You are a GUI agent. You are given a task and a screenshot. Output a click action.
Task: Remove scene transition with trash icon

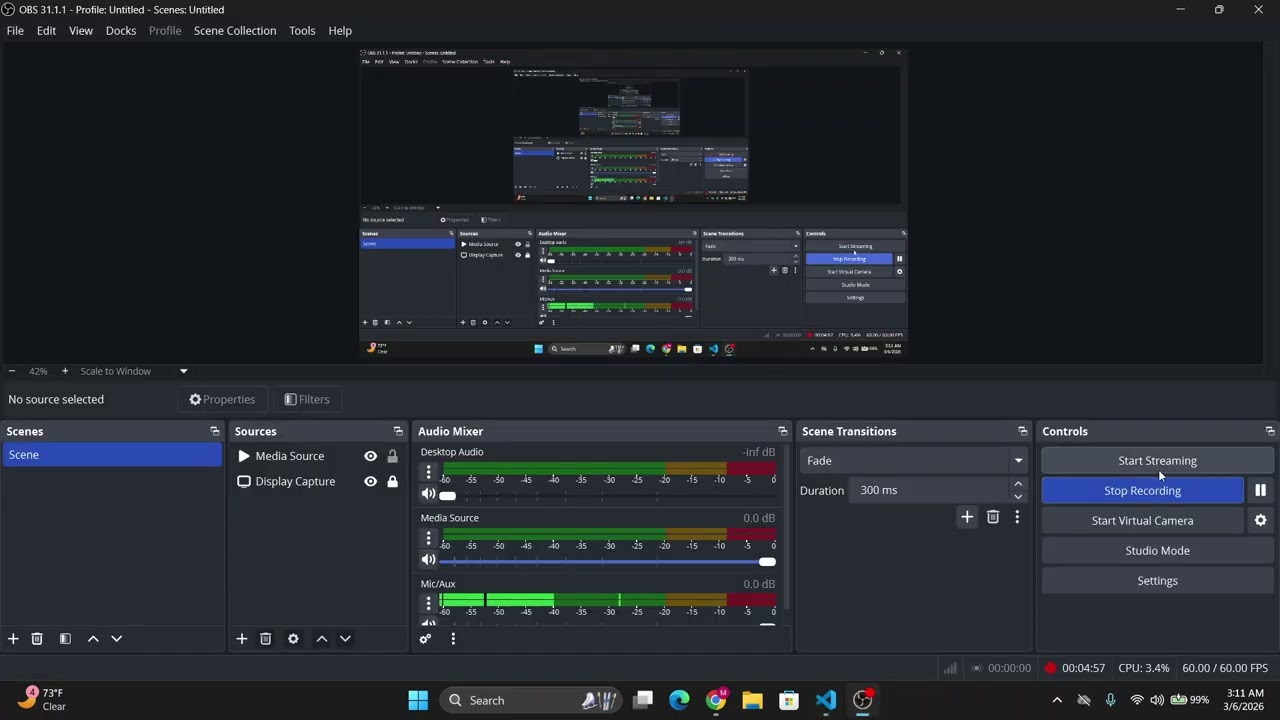[x=993, y=517]
